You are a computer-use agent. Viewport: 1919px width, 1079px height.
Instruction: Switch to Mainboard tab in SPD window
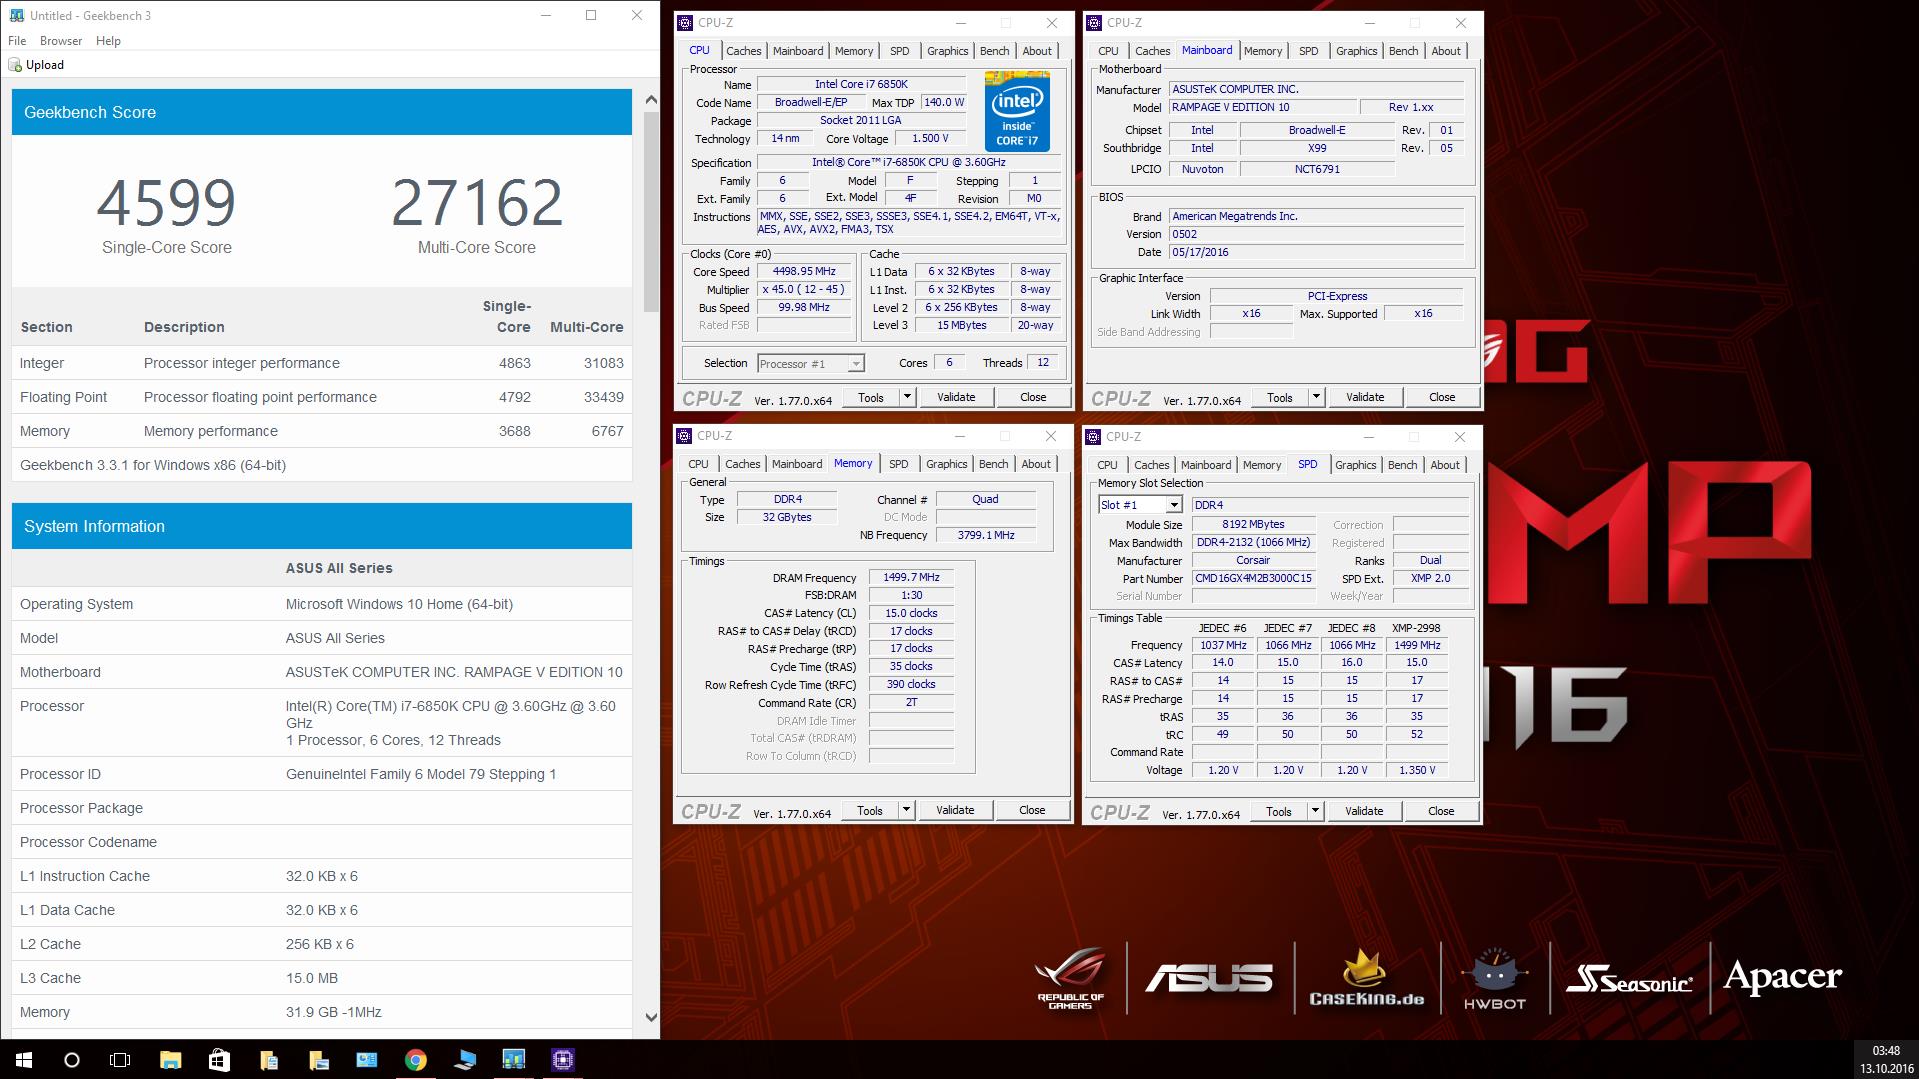[1206, 465]
